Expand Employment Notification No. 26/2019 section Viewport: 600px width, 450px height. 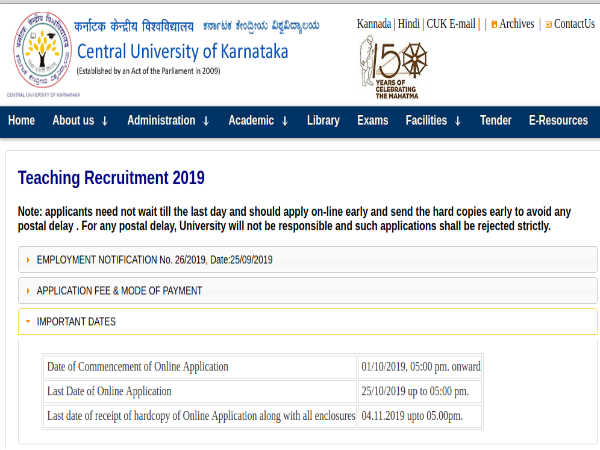pos(155,260)
